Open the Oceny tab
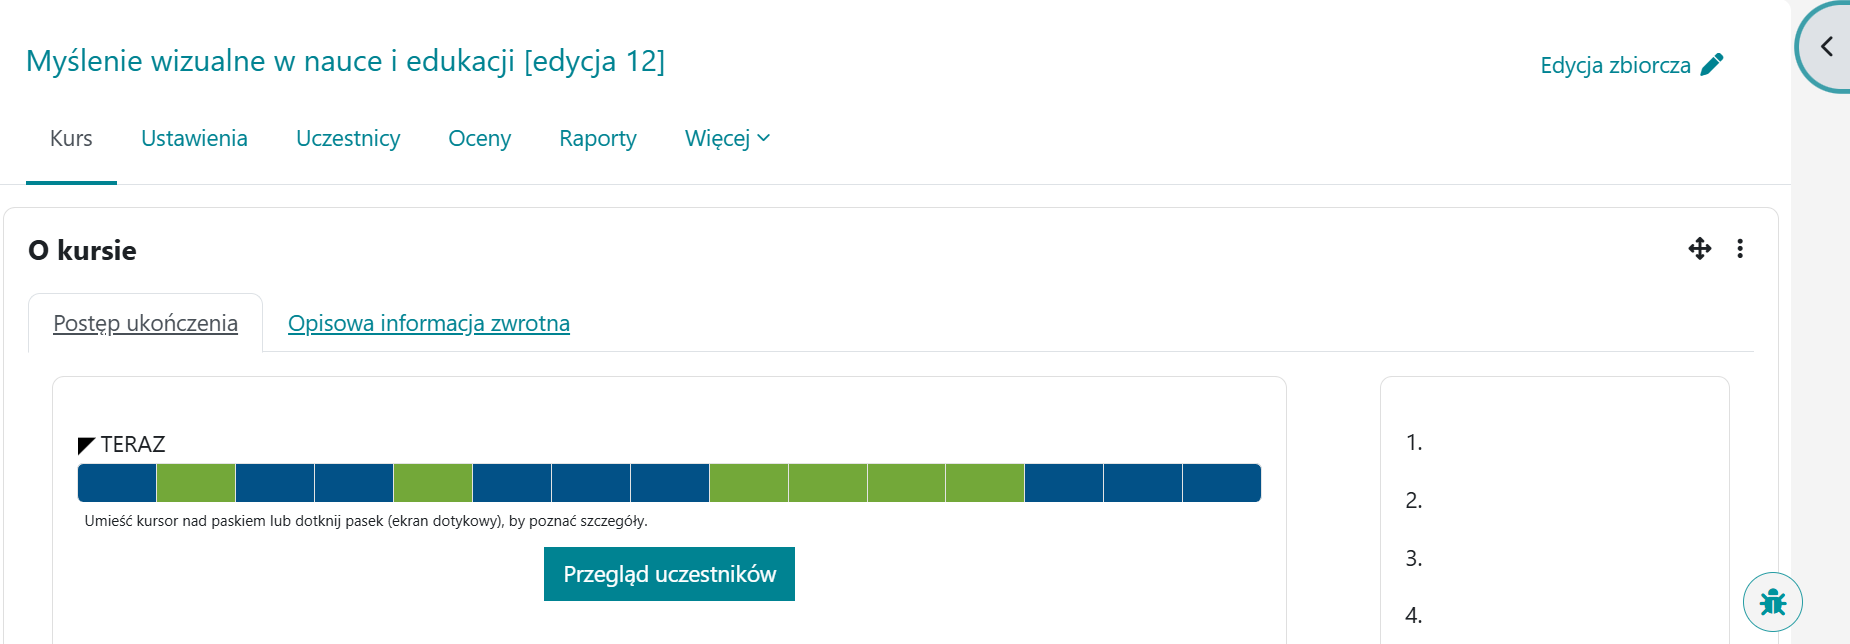This screenshot has width=1850, height=644. tap(479, 139)
